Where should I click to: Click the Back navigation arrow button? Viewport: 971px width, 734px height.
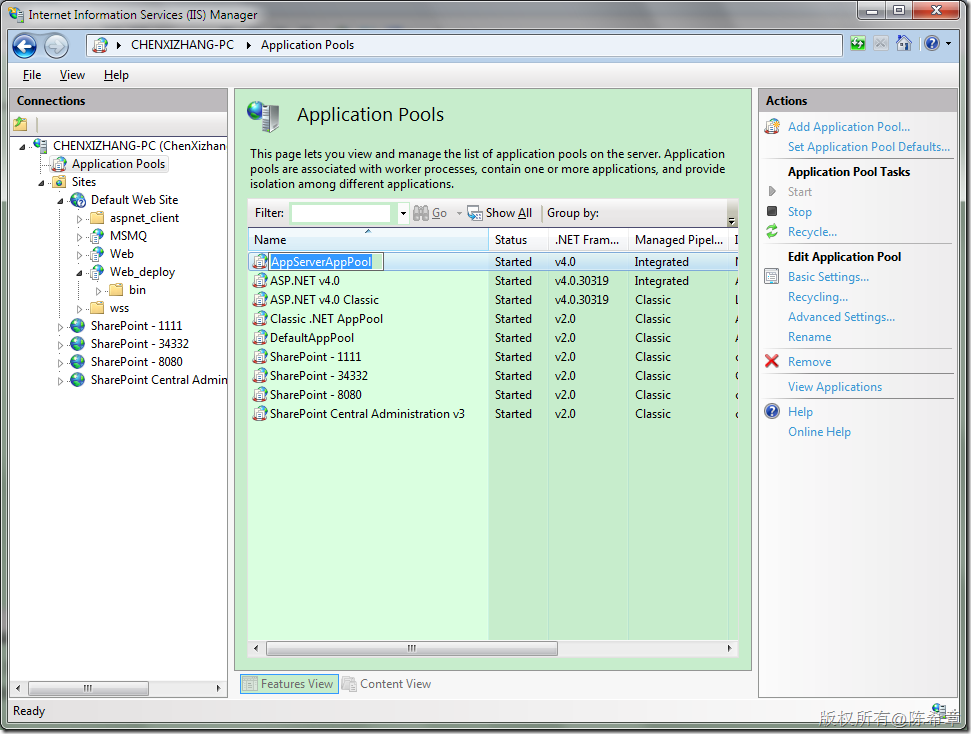click(x=25, y=45)
